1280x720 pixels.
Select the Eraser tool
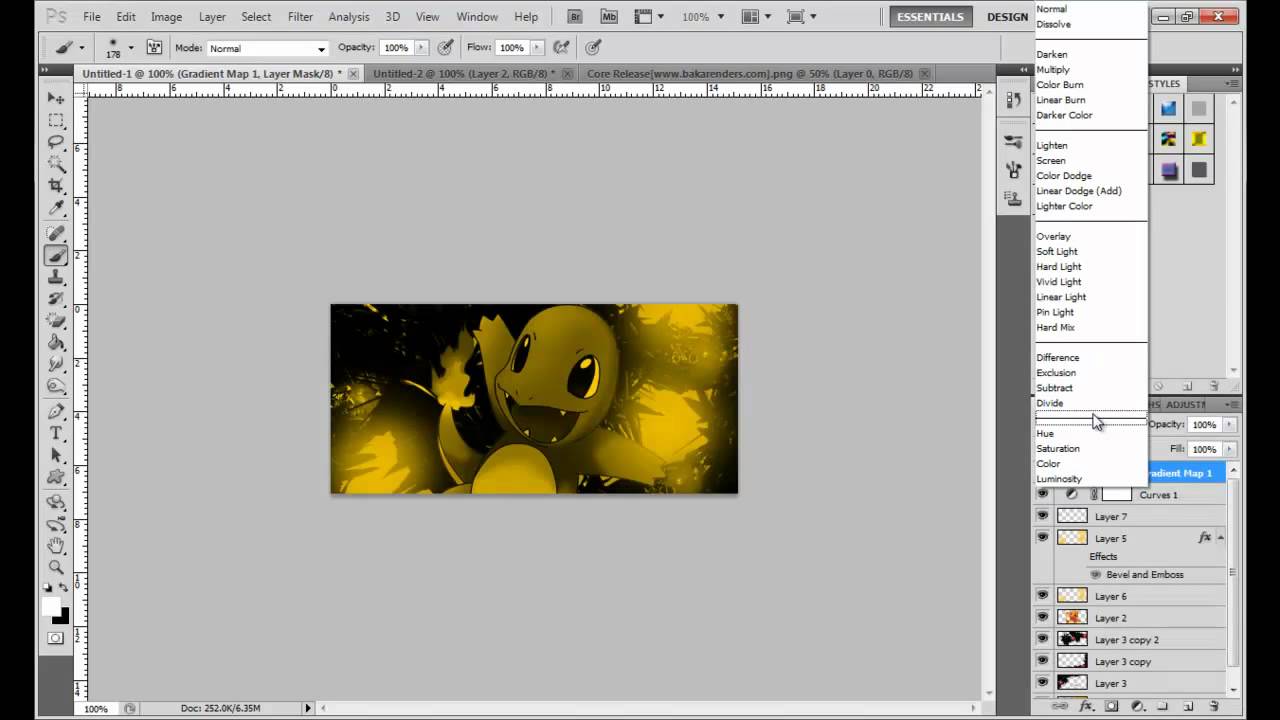pyautogui.click(x=56, y=321)
